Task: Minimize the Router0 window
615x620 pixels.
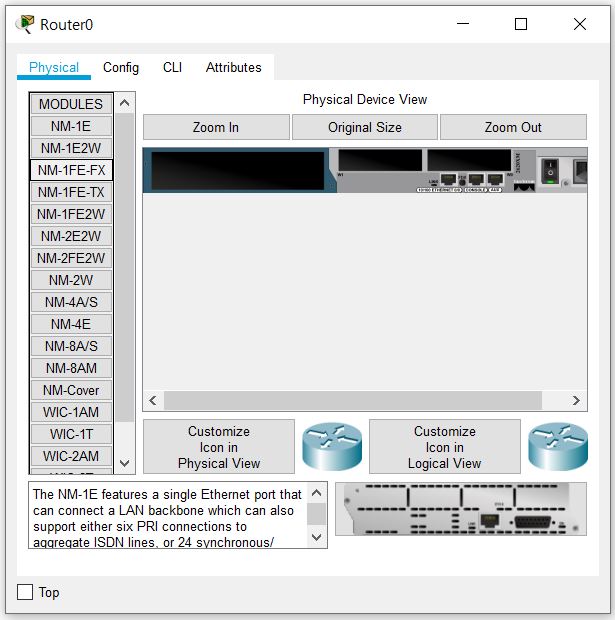Action: (x=463, y=24)
